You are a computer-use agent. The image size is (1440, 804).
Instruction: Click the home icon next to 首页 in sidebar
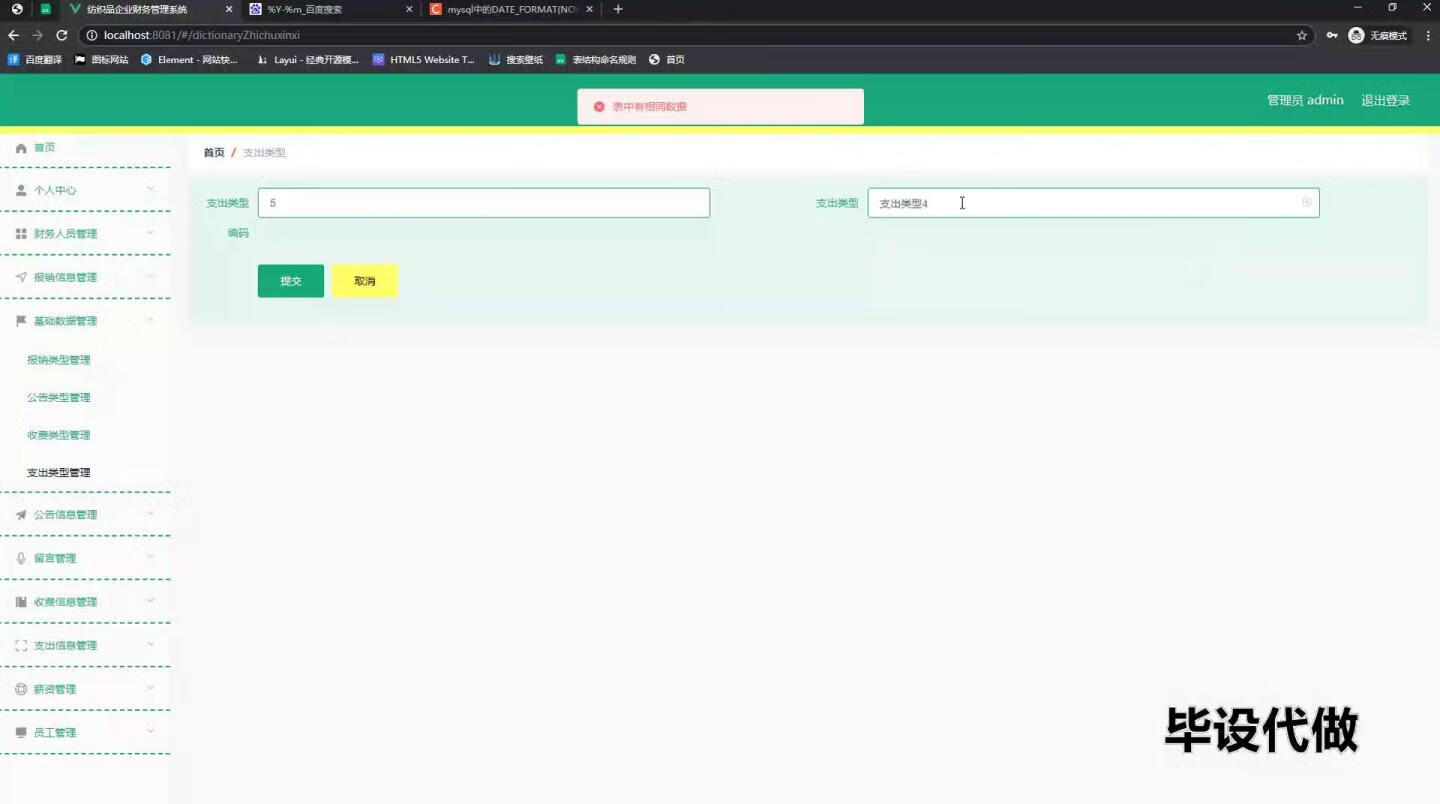21,148
